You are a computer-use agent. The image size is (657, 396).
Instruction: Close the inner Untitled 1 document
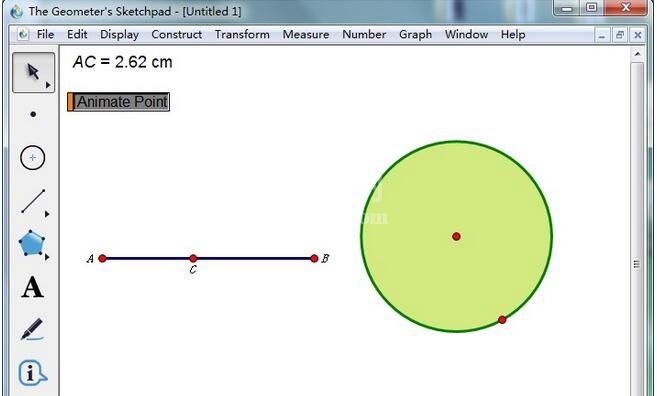(638, 35)
